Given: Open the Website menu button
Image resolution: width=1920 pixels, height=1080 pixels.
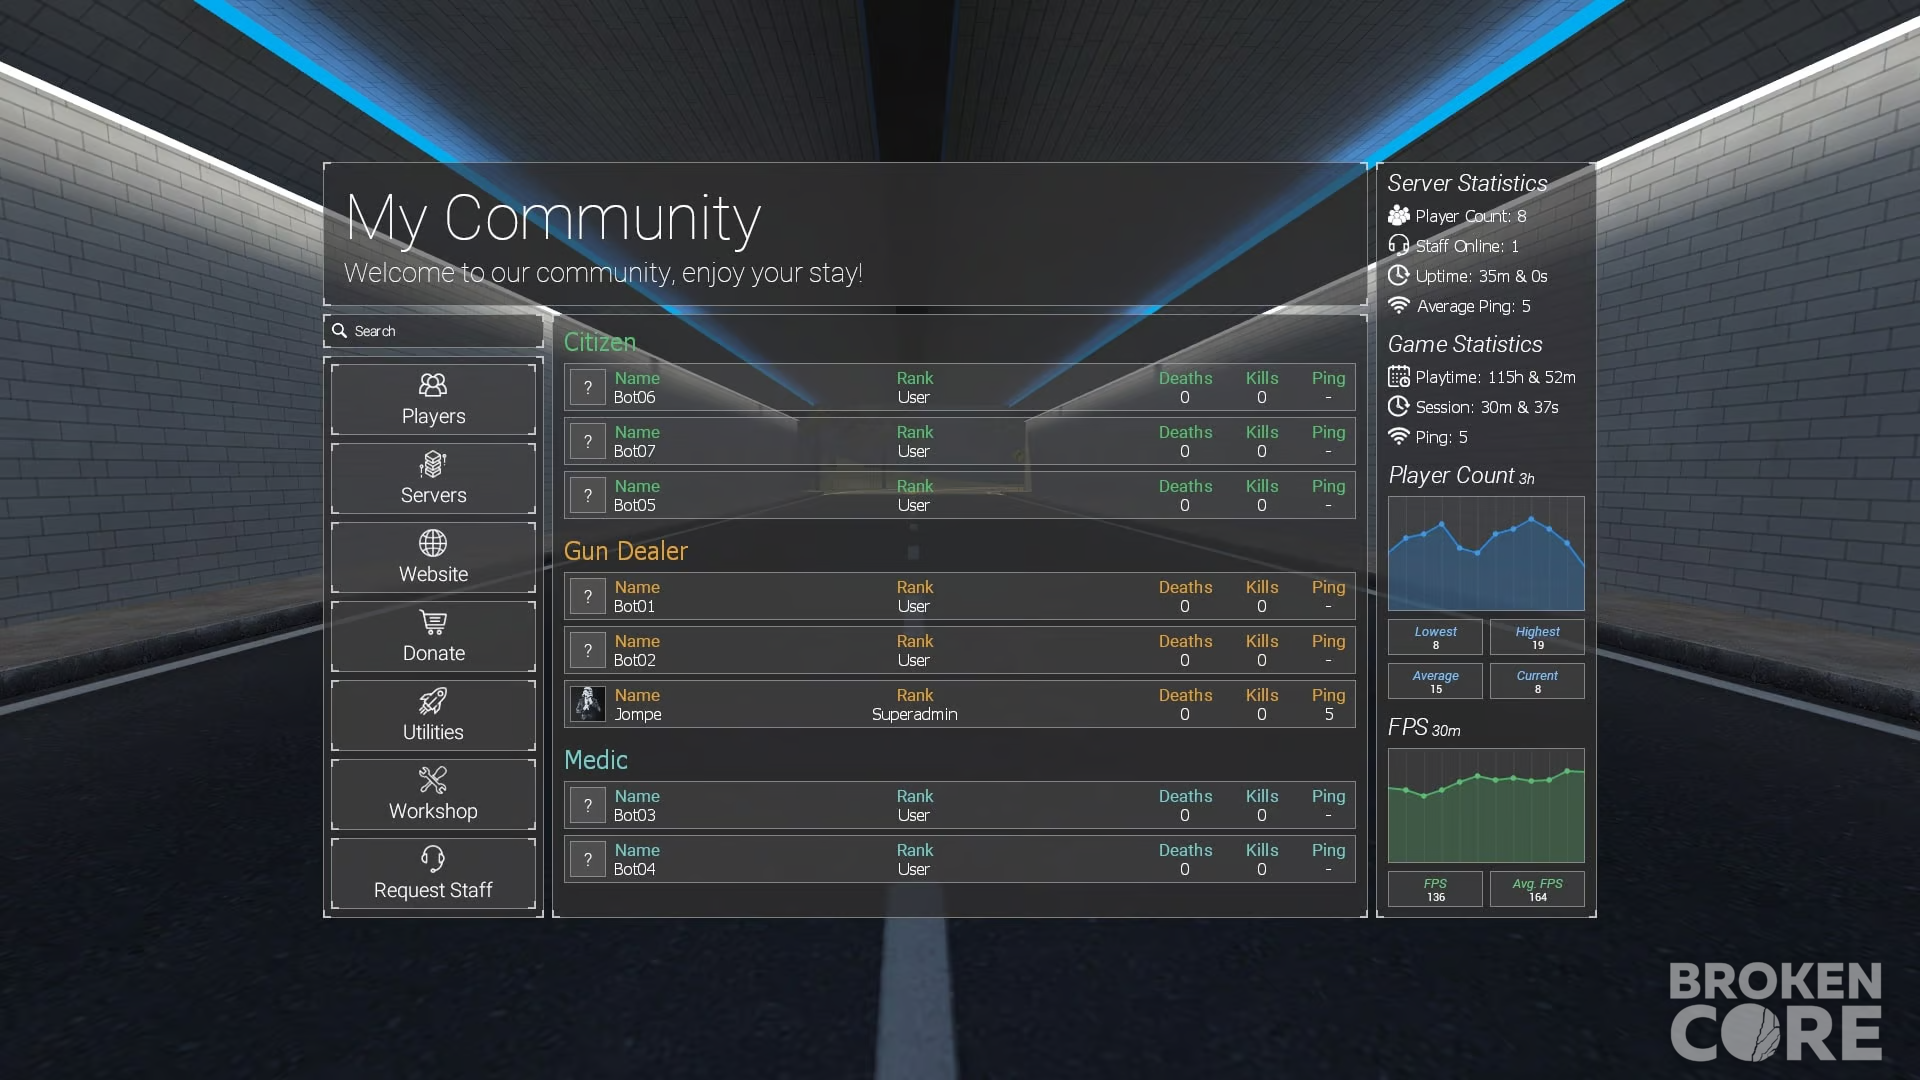Looking at the screenshot, I should point(433,558).
